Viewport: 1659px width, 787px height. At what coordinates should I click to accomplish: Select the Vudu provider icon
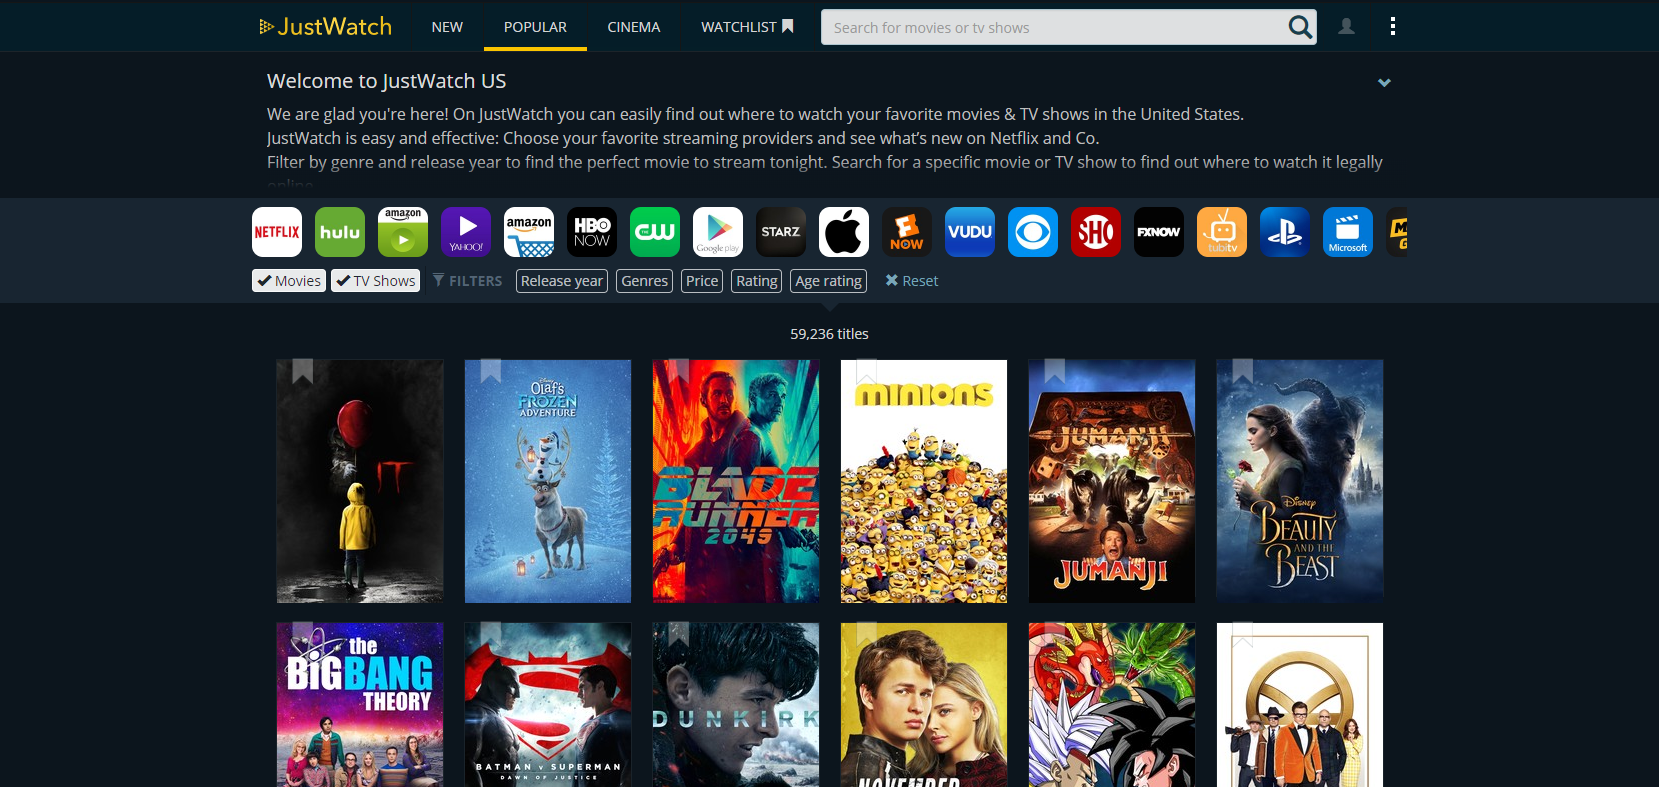pos(970,232)
